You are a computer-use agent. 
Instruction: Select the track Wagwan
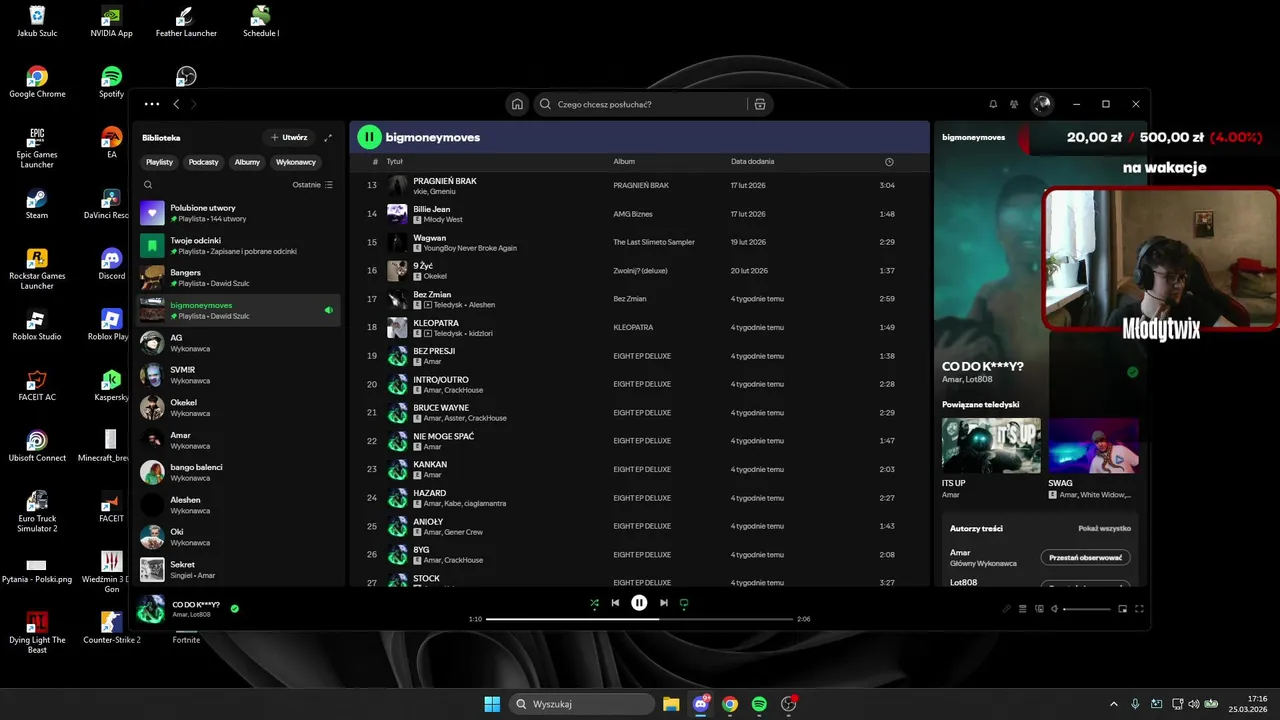640,242
